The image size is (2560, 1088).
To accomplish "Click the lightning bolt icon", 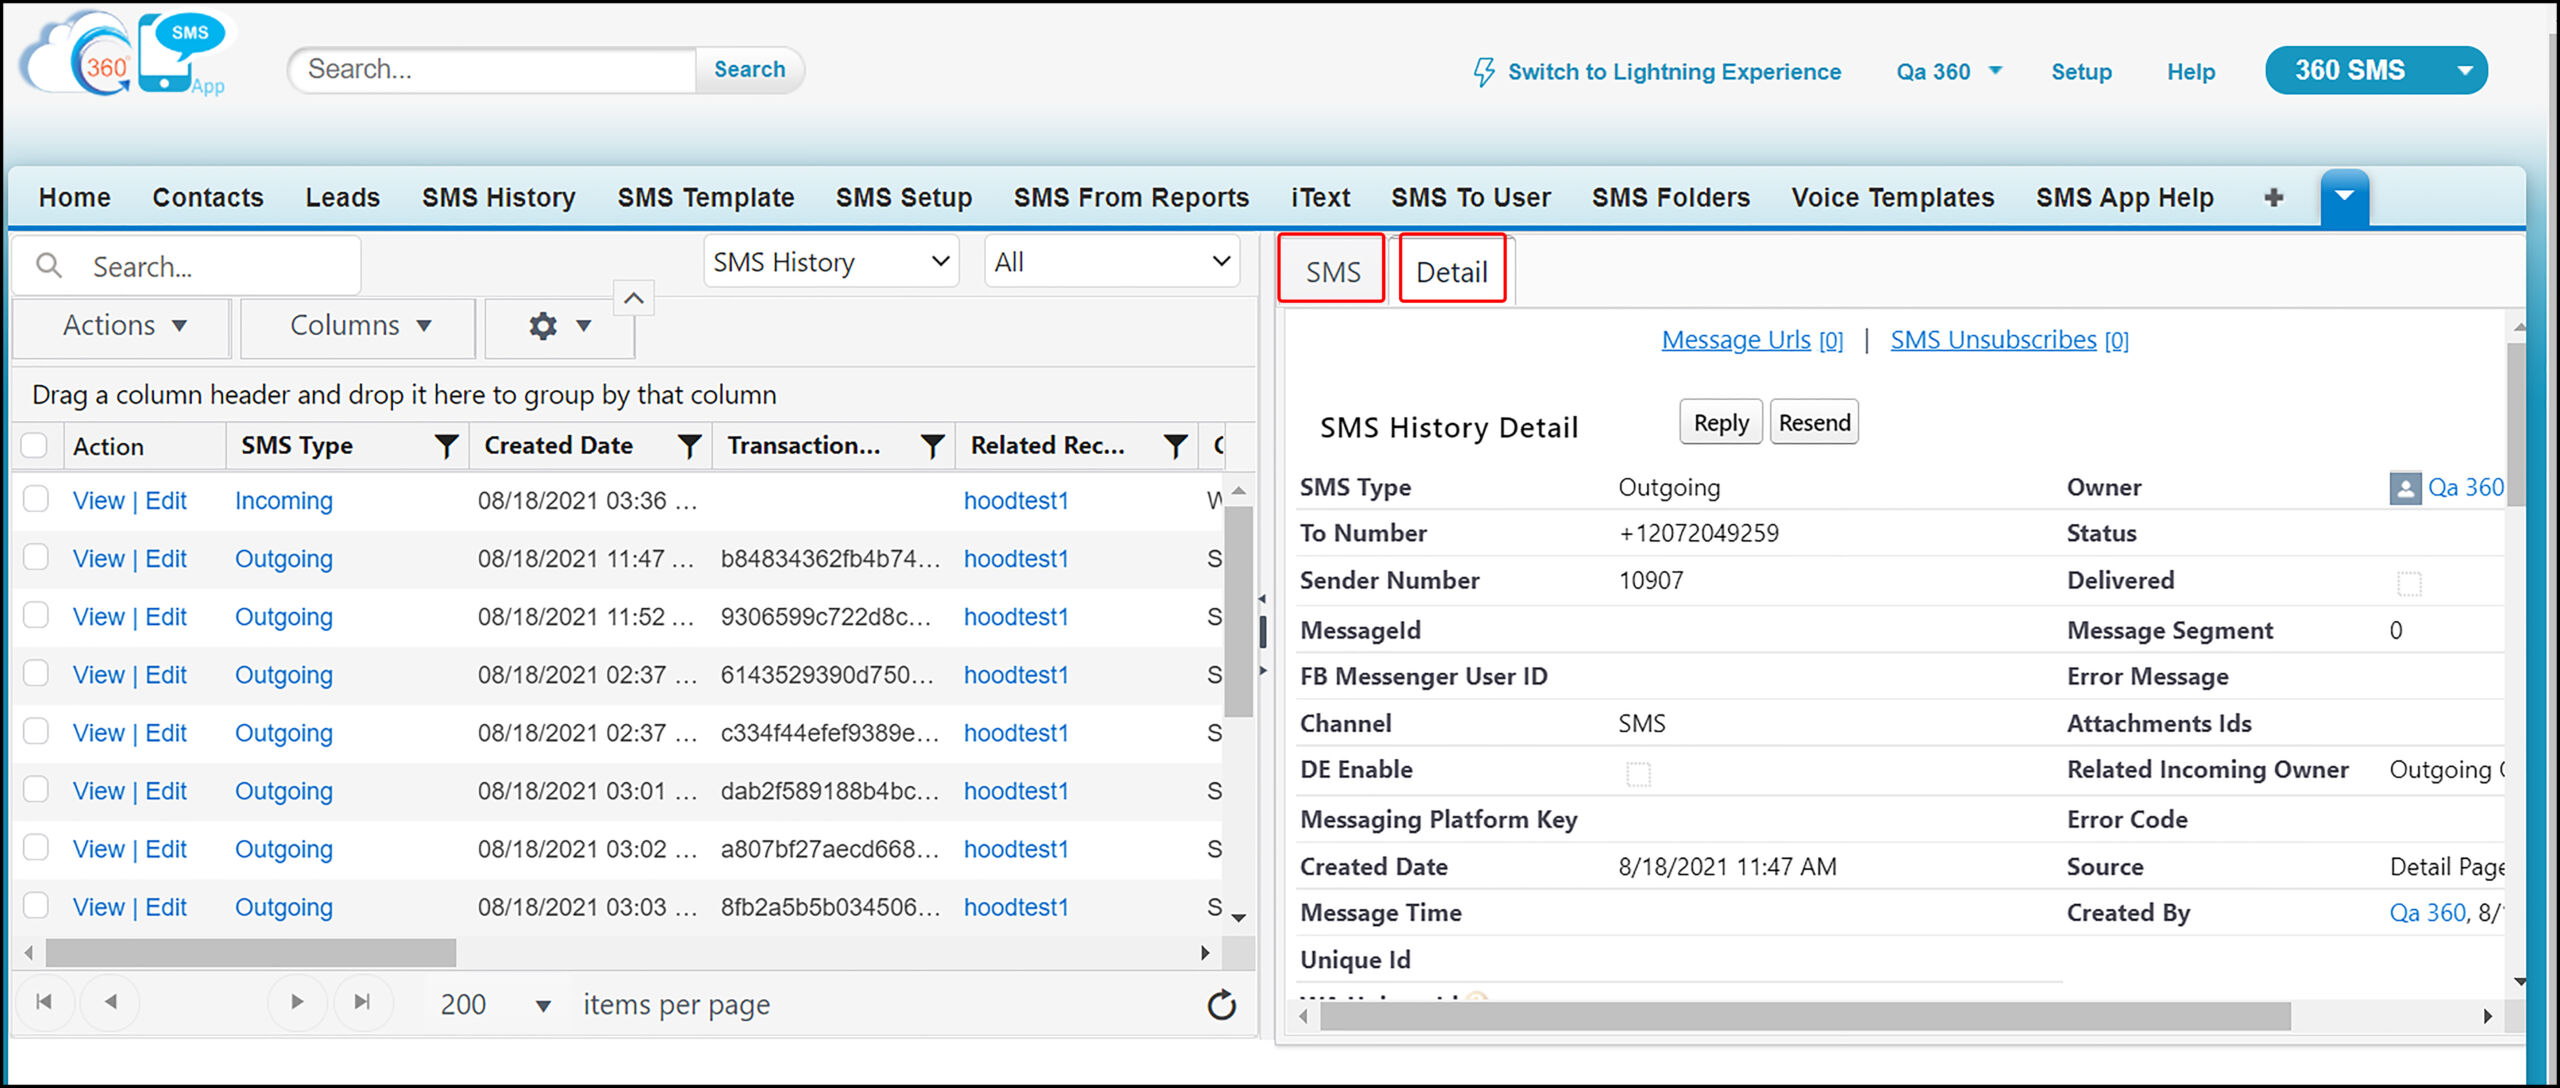I will (1484, 72).
